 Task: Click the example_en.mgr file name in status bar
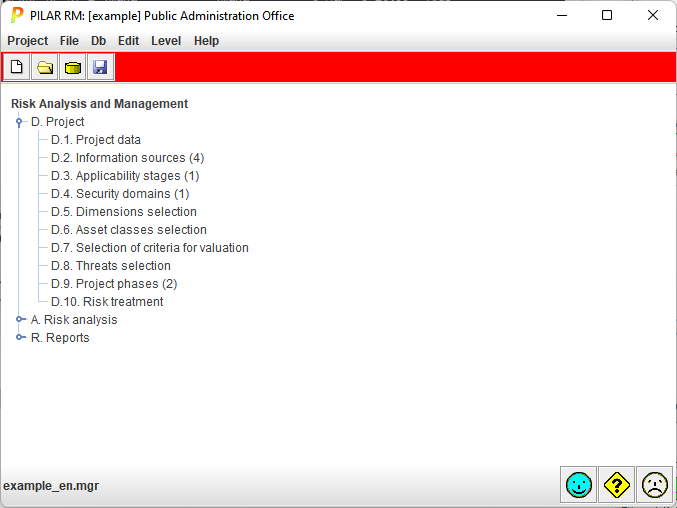click(x=51, y=486)
